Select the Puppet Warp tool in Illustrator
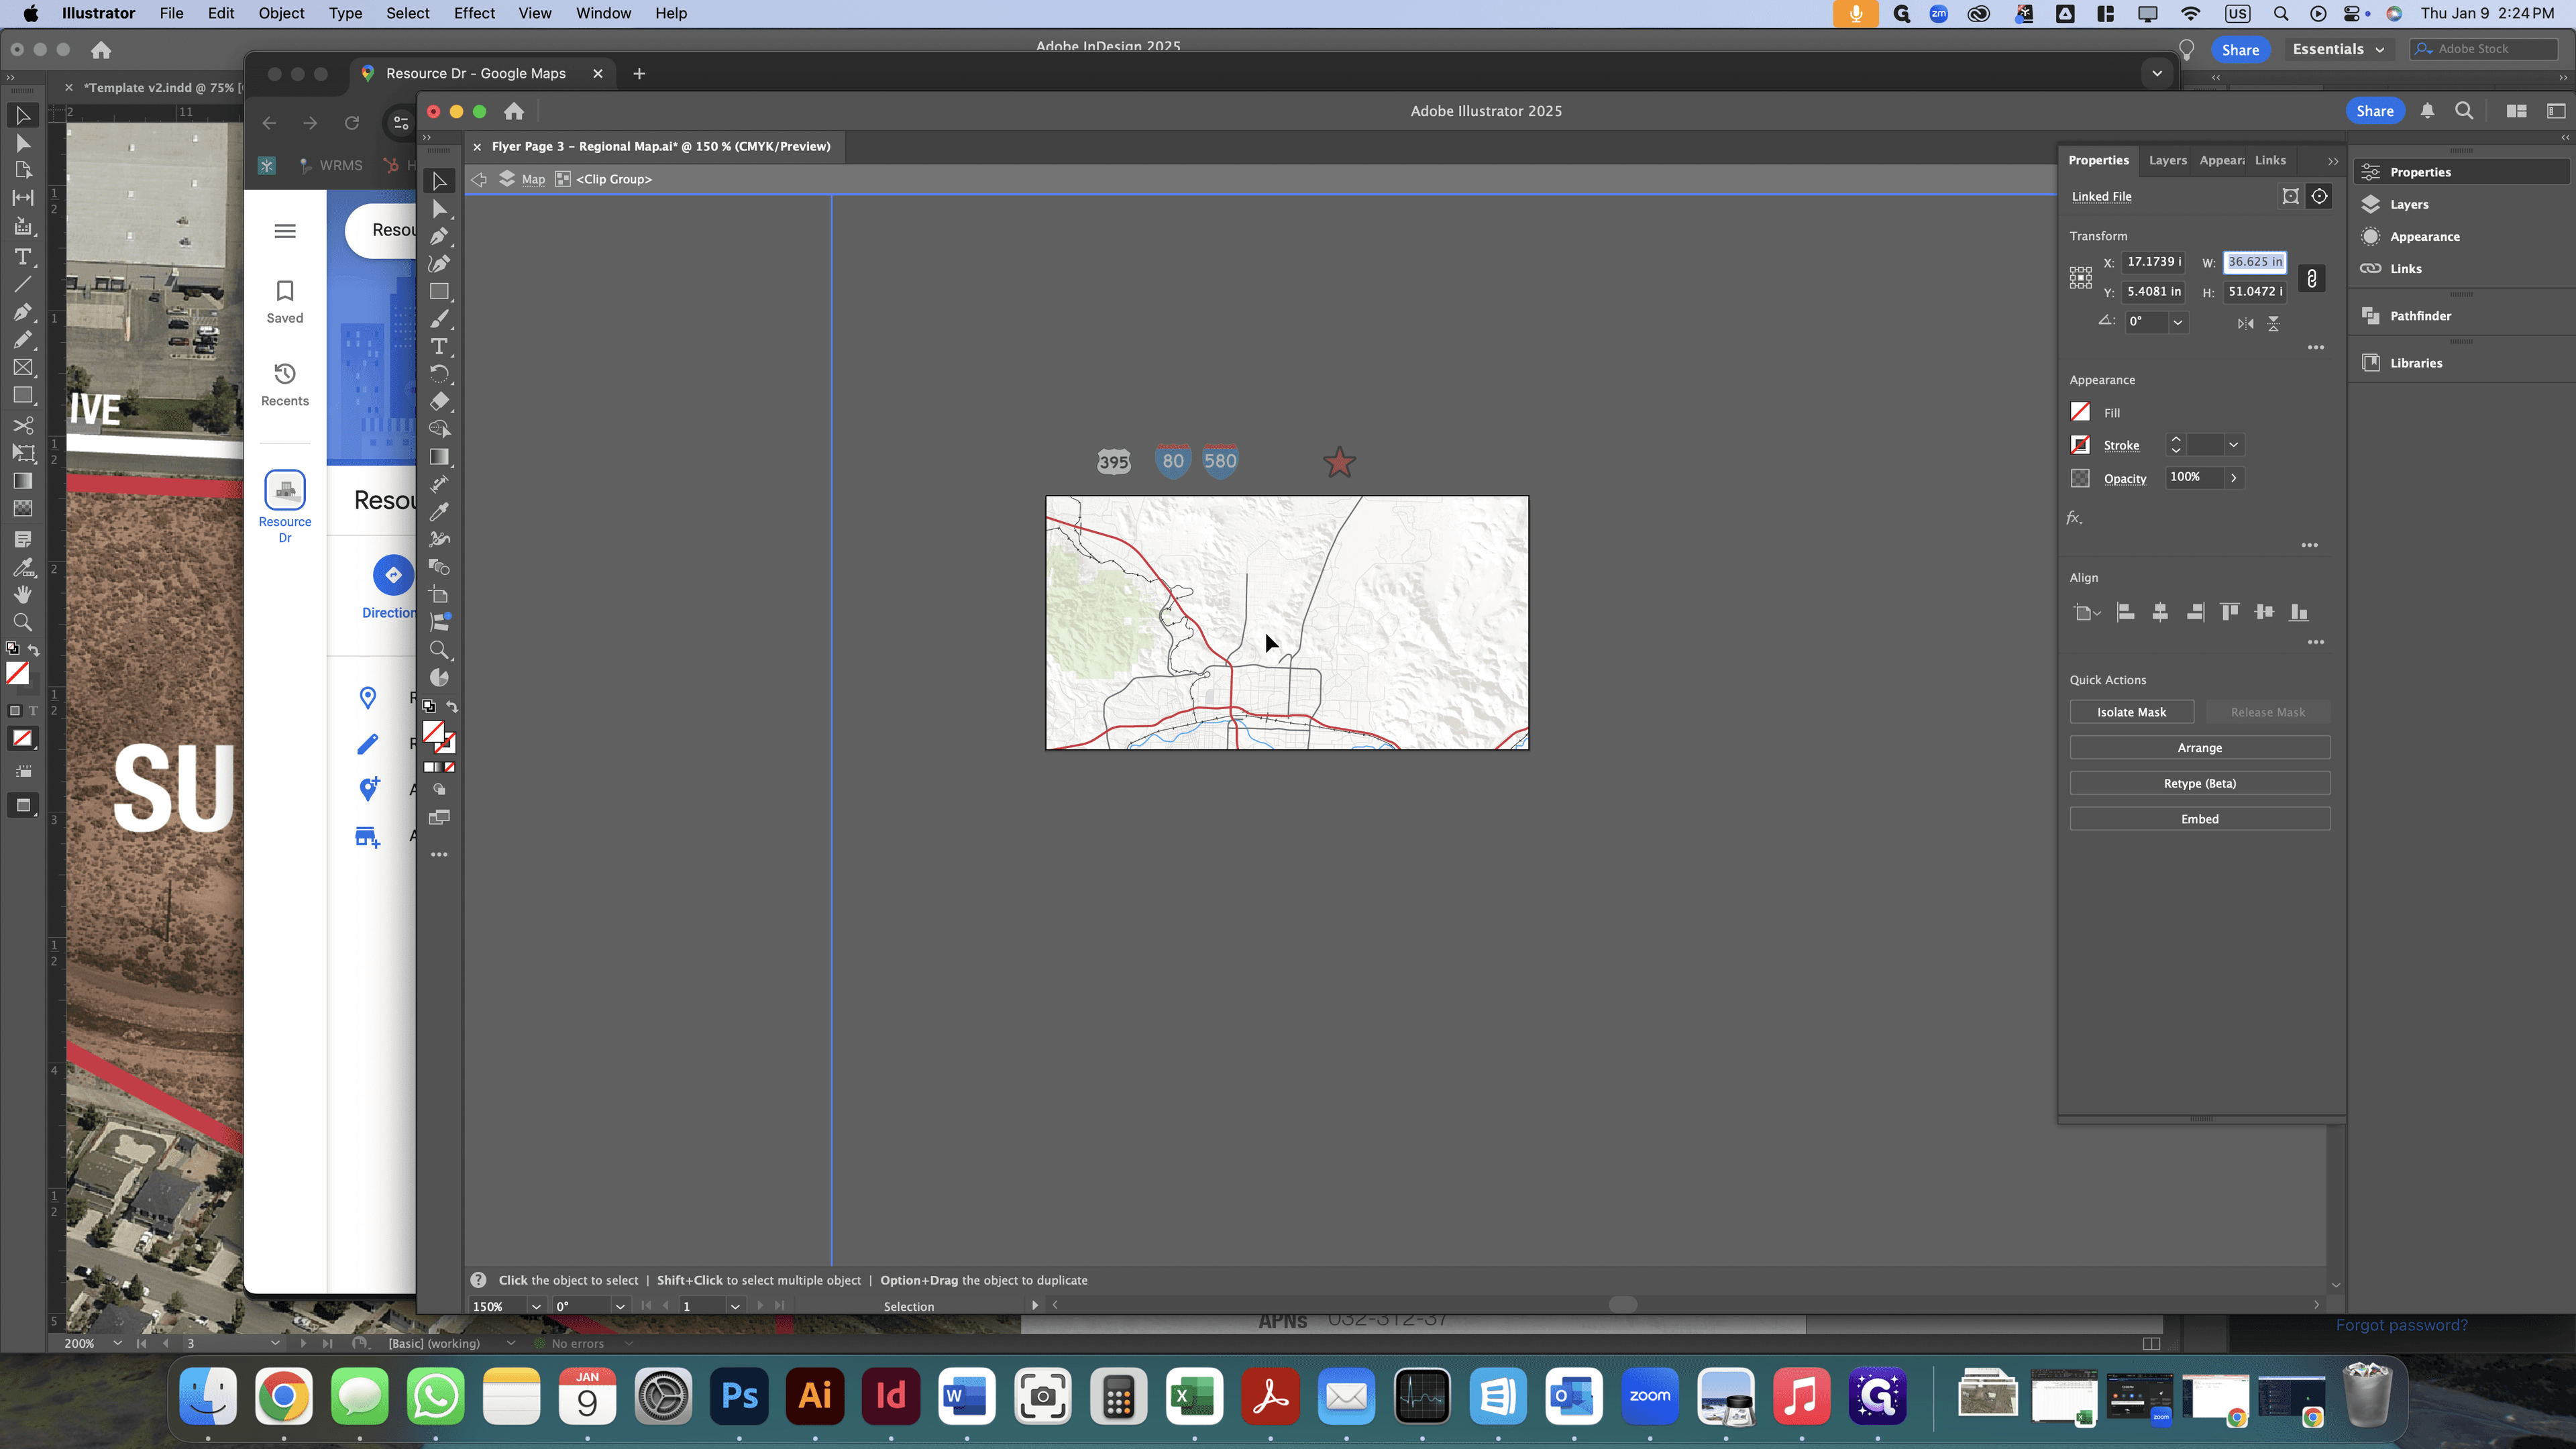The image size is (2576, 1449). pos(439,539)
